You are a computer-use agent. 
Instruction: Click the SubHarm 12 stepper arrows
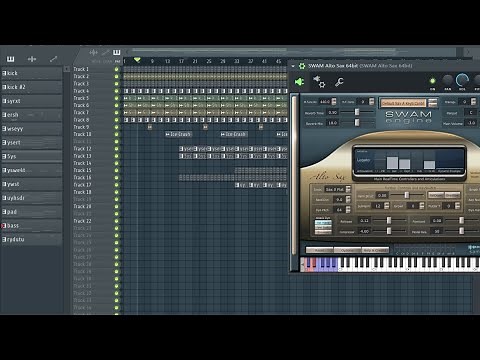(387, 206)
